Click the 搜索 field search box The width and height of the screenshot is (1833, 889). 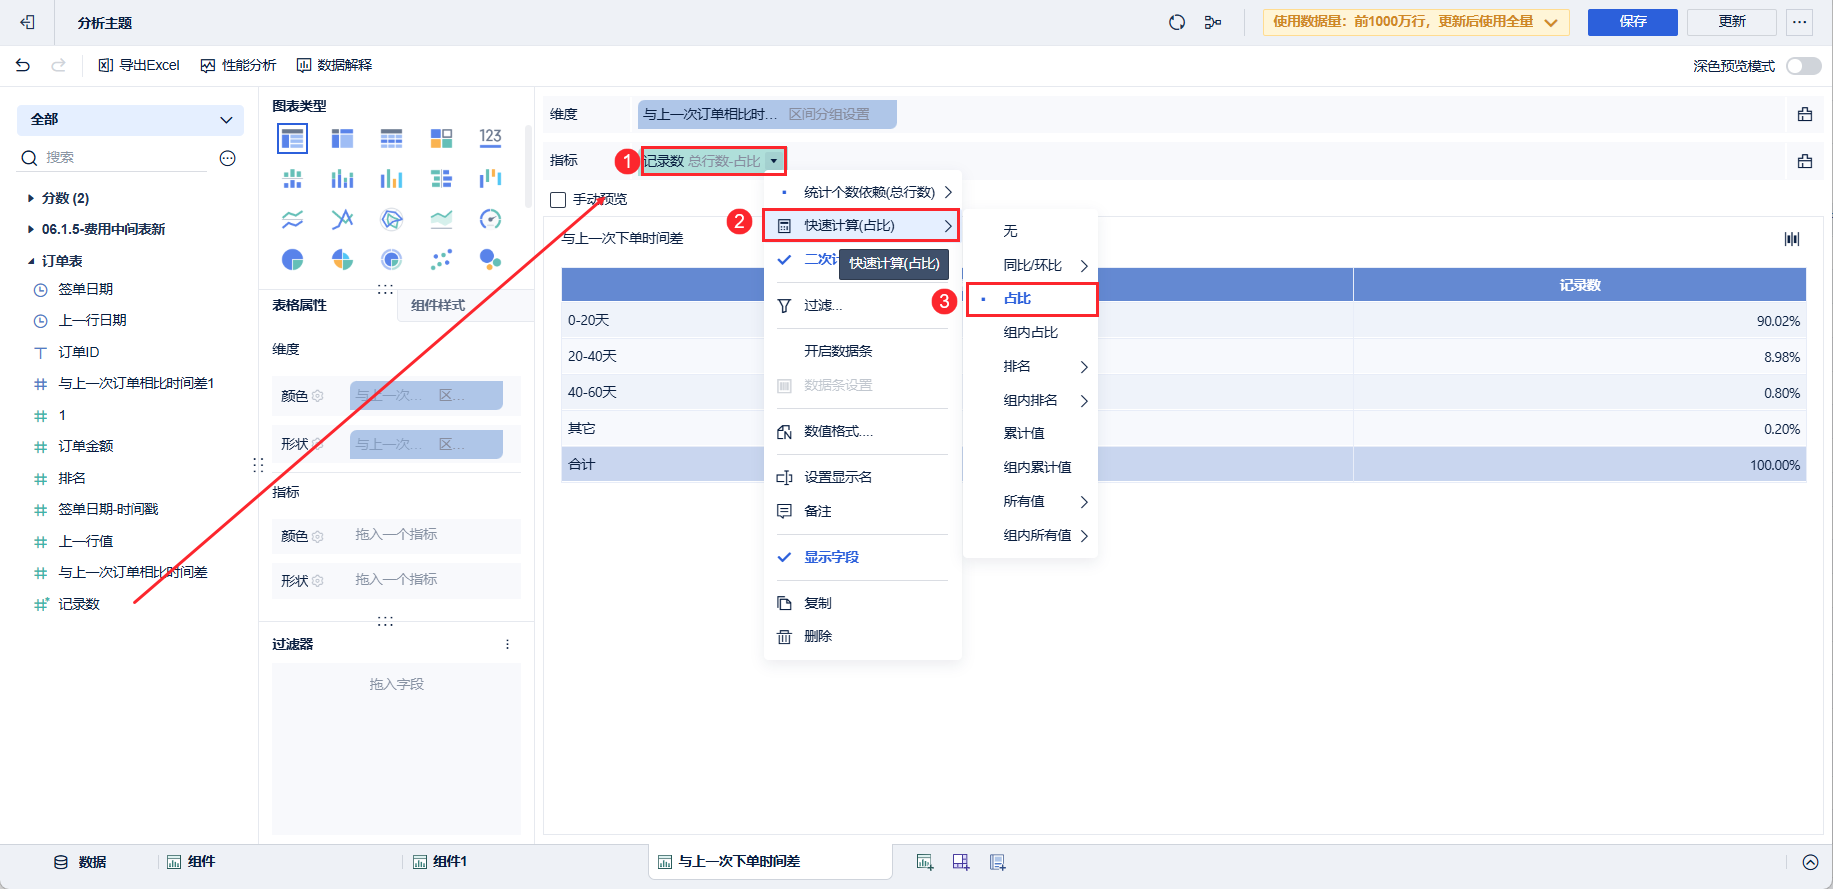(x=114, y=158)
